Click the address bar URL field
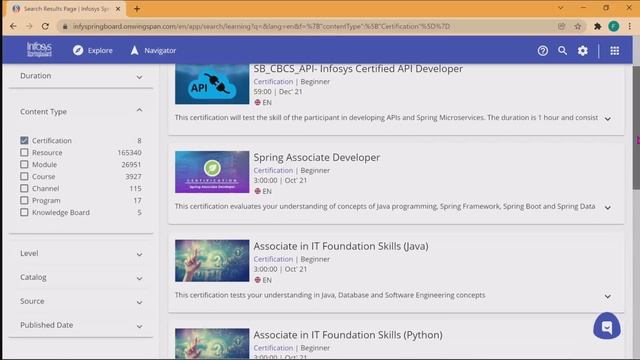Screen dimensions: 640x360 coord(261,26)
